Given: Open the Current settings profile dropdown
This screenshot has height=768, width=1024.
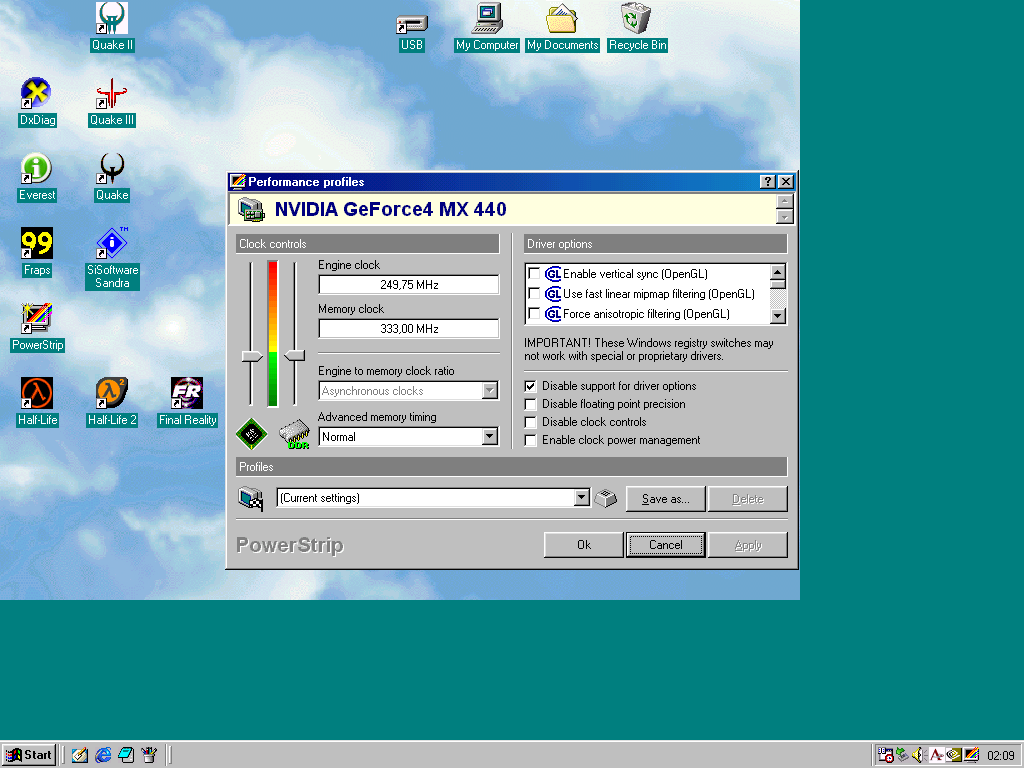Looking at the screenshot, I should pos(582,498).
